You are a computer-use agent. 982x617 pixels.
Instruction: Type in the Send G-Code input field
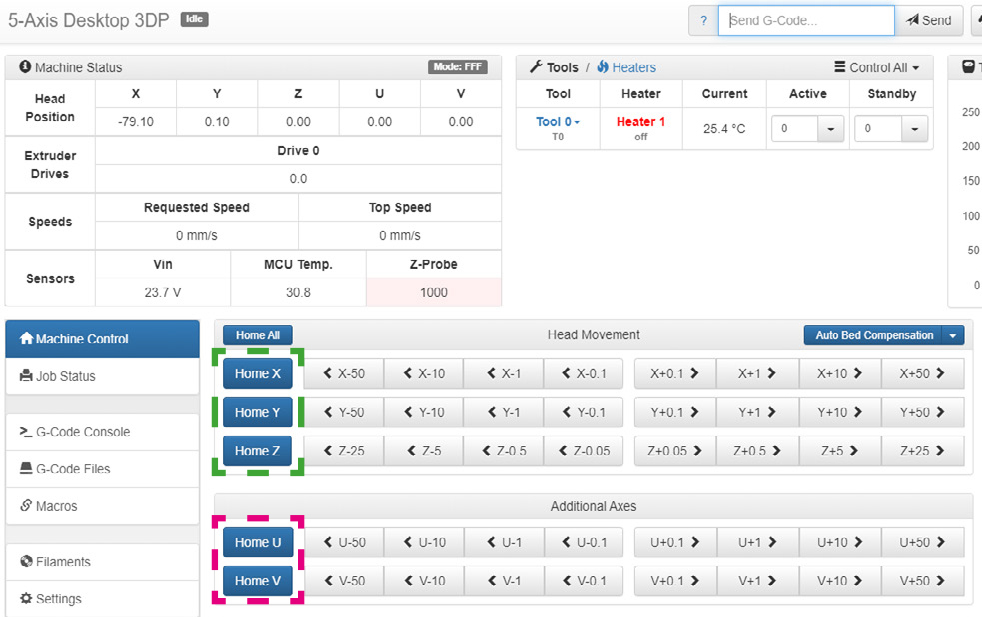pos(805,21)
